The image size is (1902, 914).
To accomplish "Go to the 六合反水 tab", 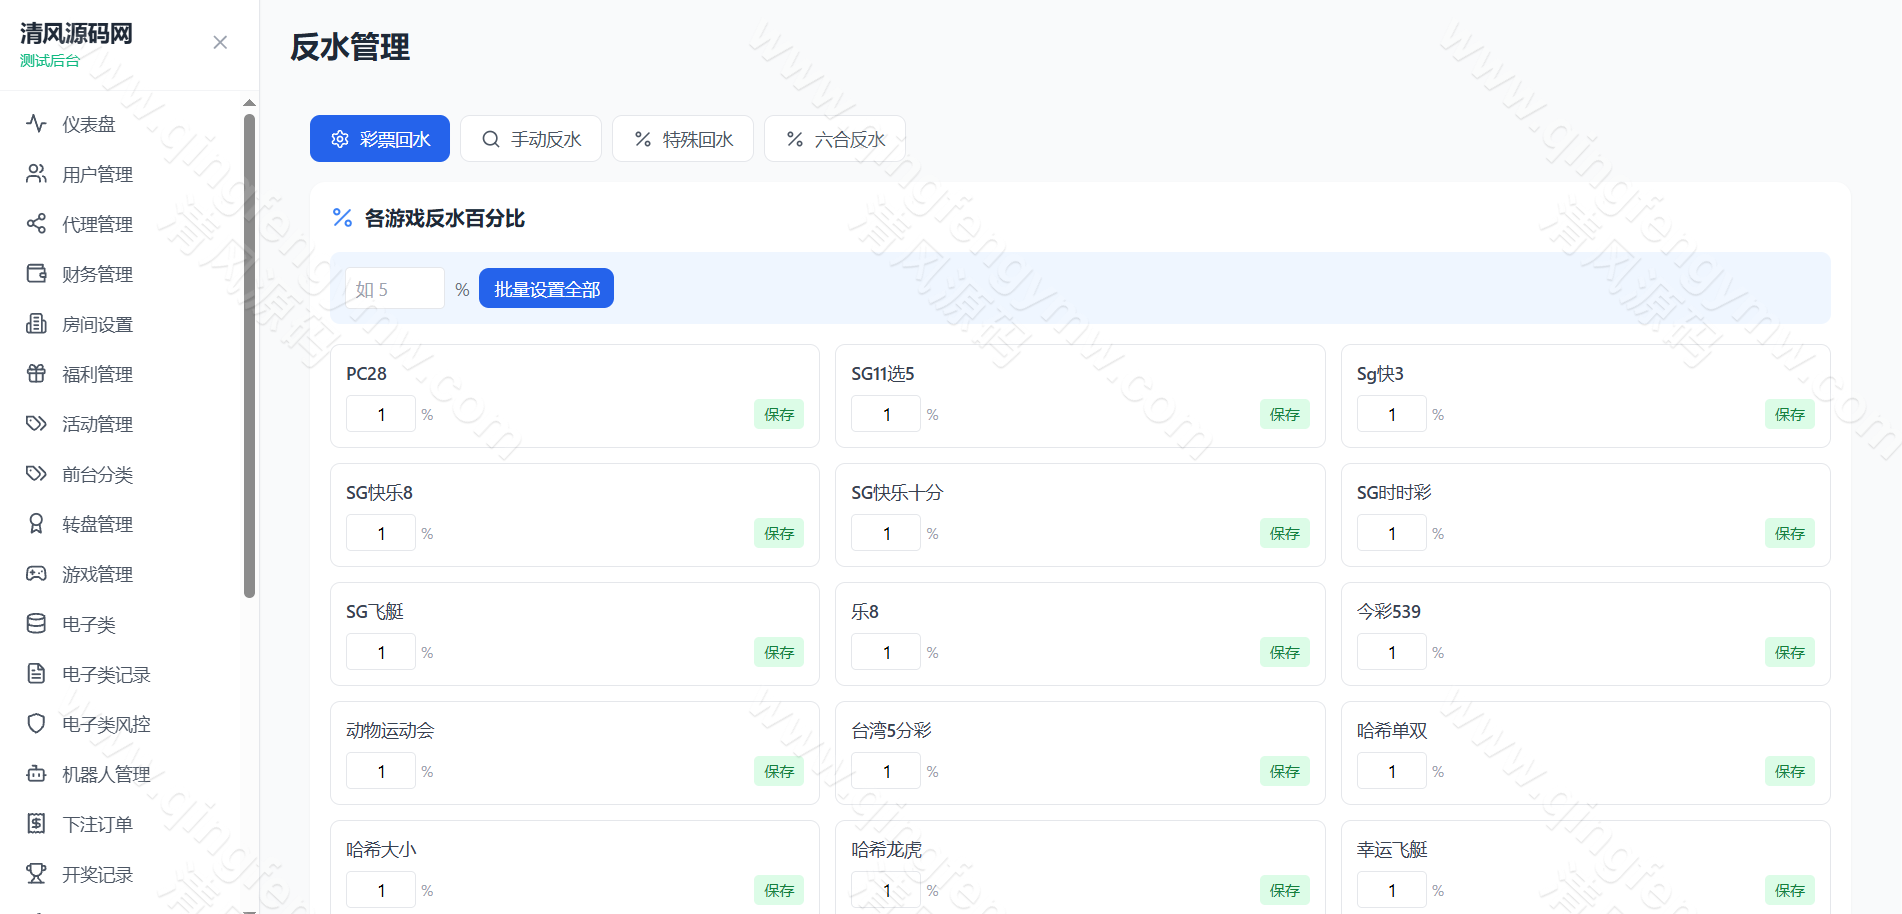I will click(835, 139).
